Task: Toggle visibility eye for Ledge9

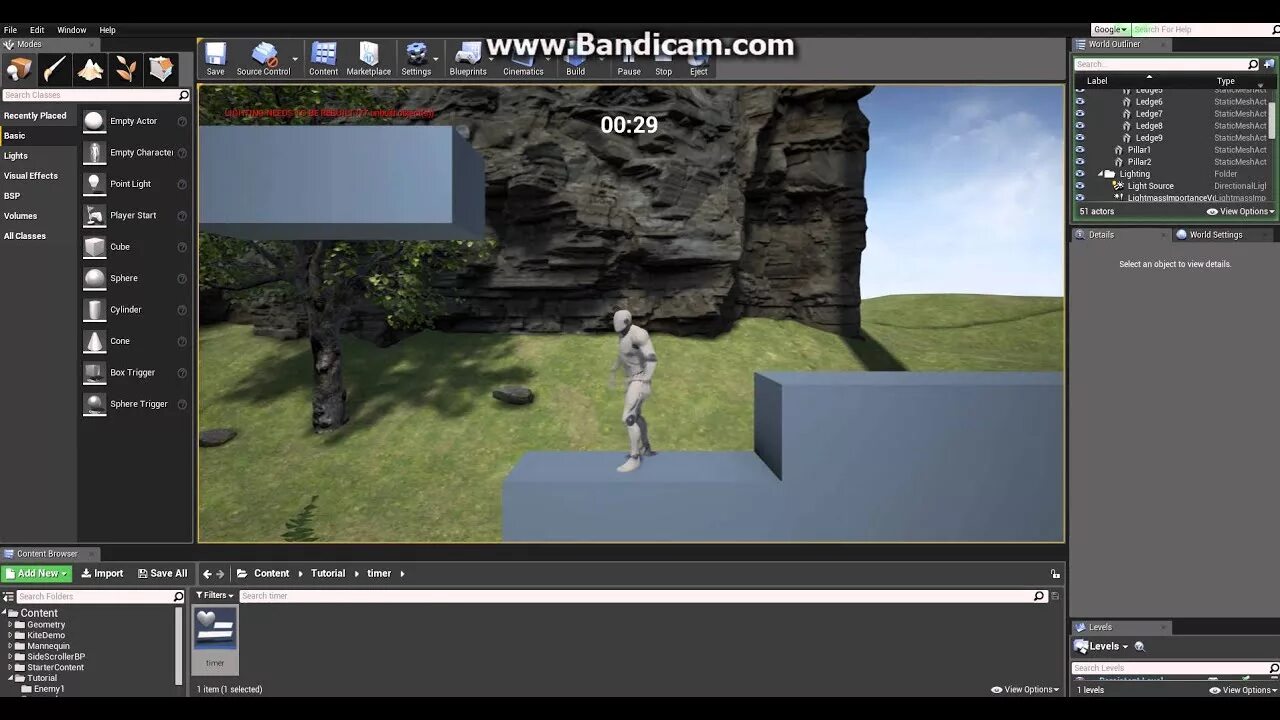Action: tap(1080, 138)
